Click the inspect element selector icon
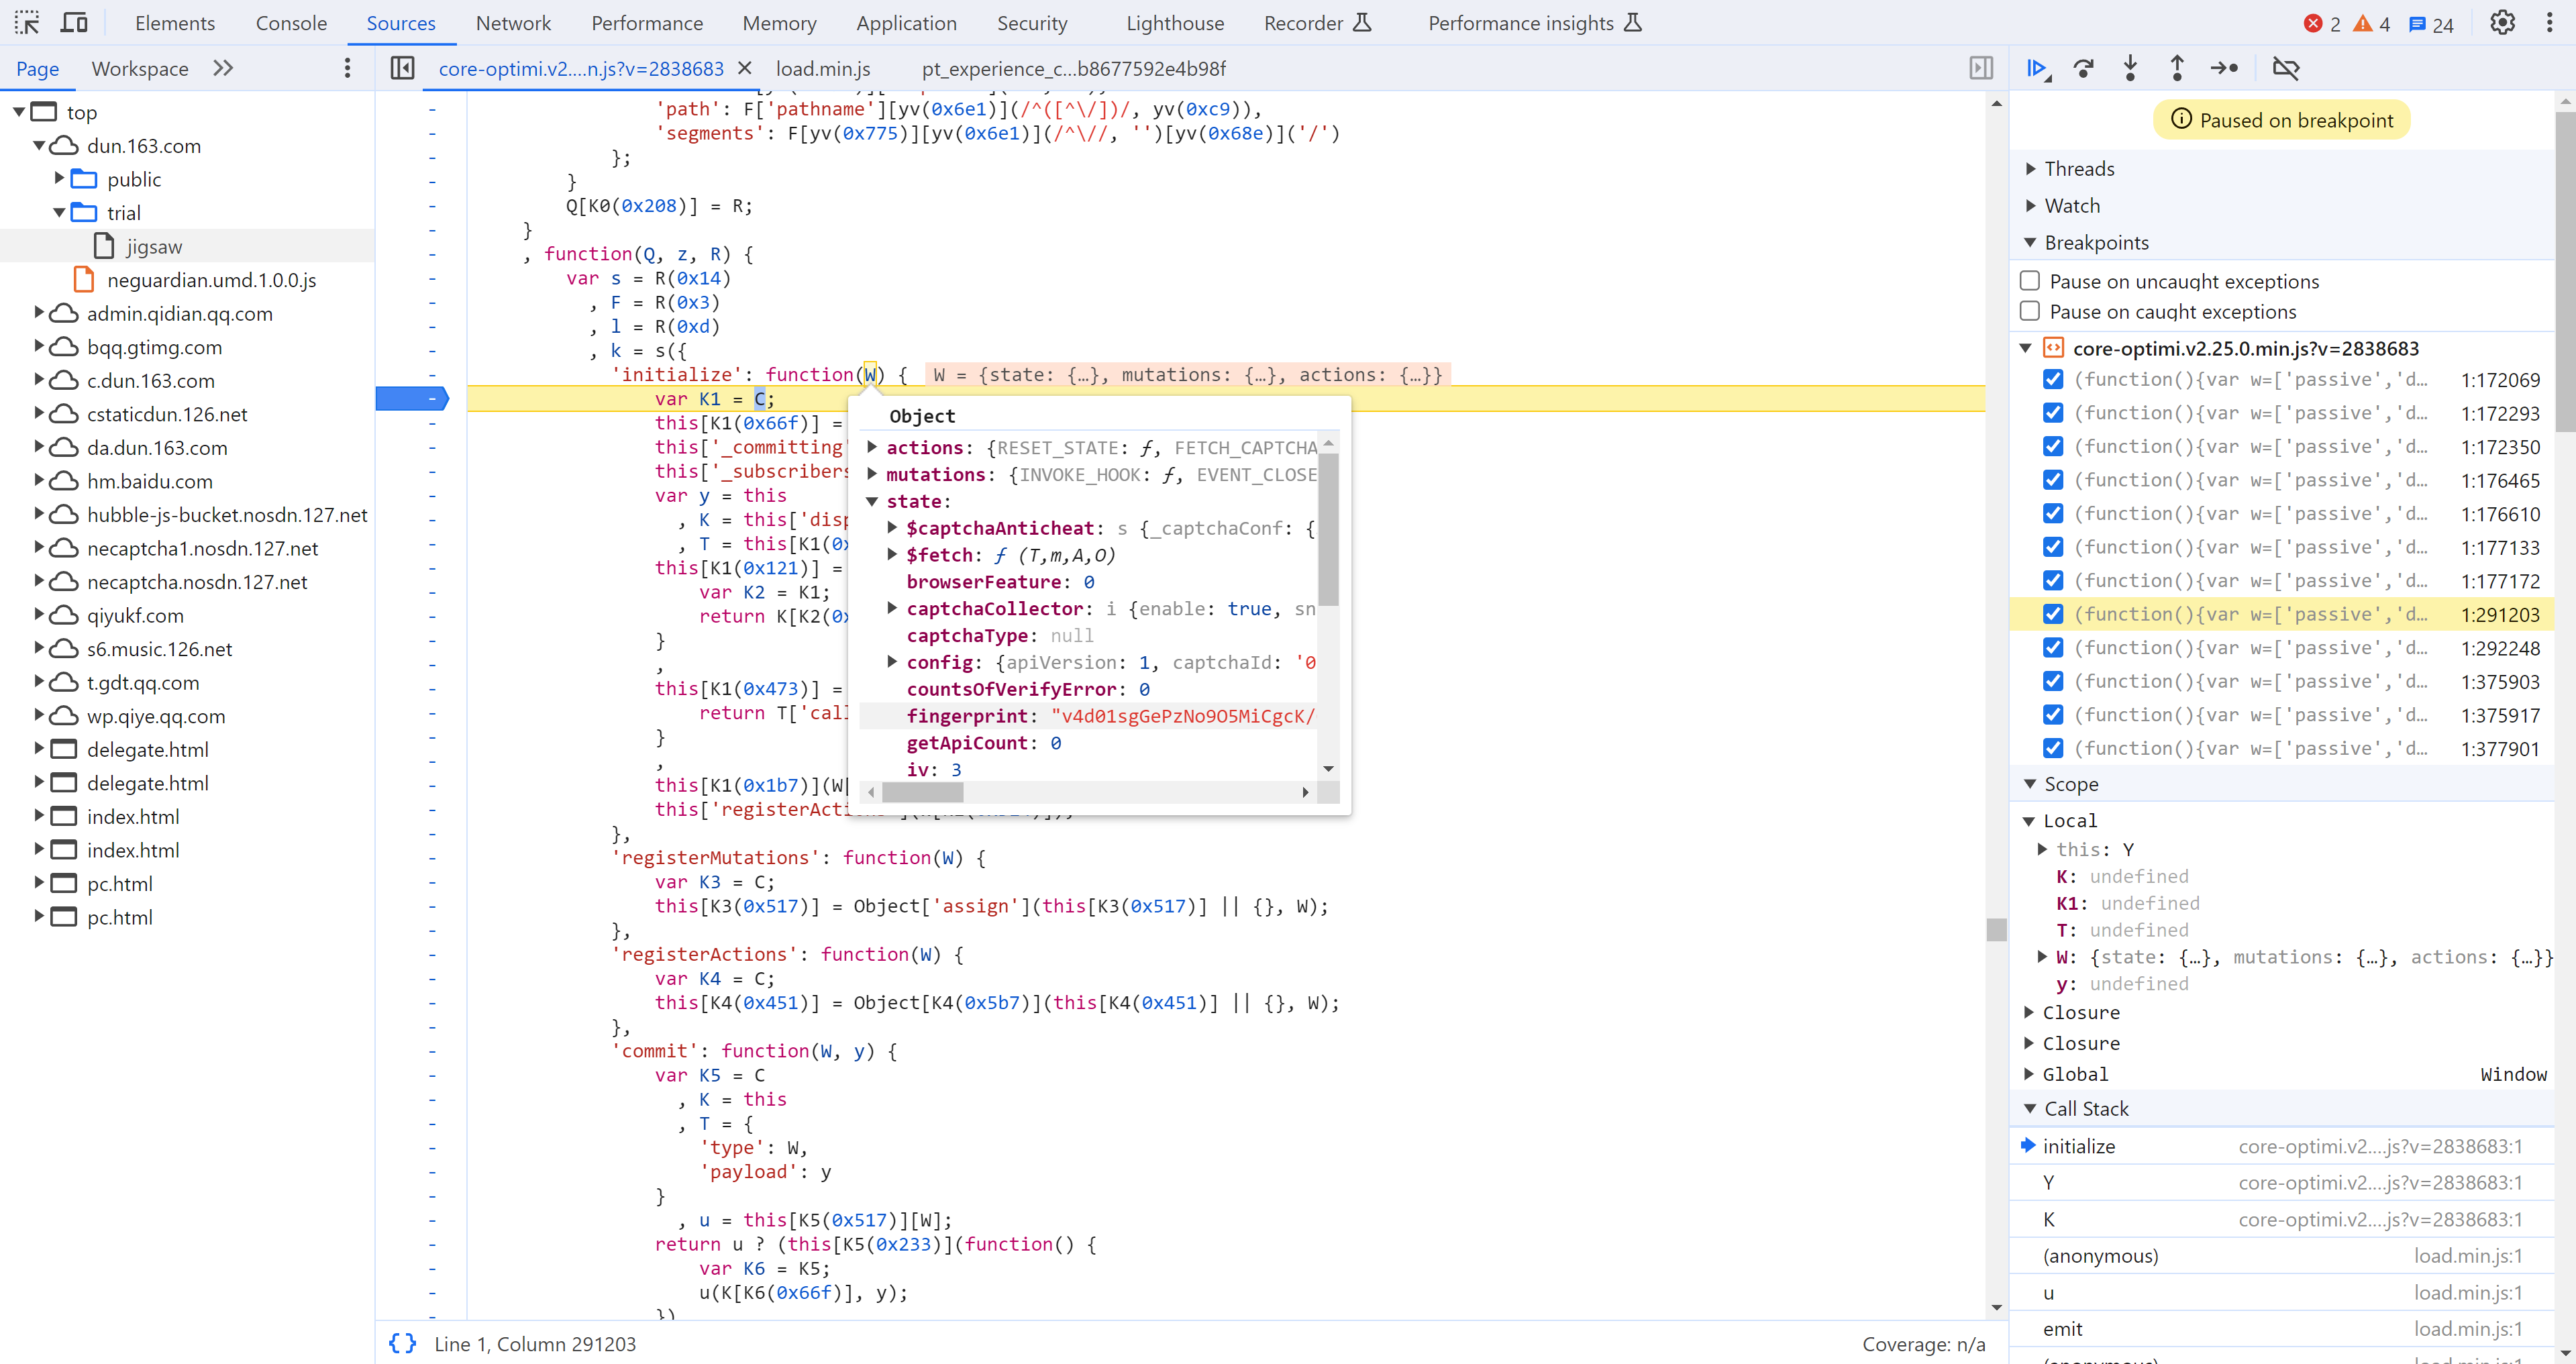 pos(27,23)
